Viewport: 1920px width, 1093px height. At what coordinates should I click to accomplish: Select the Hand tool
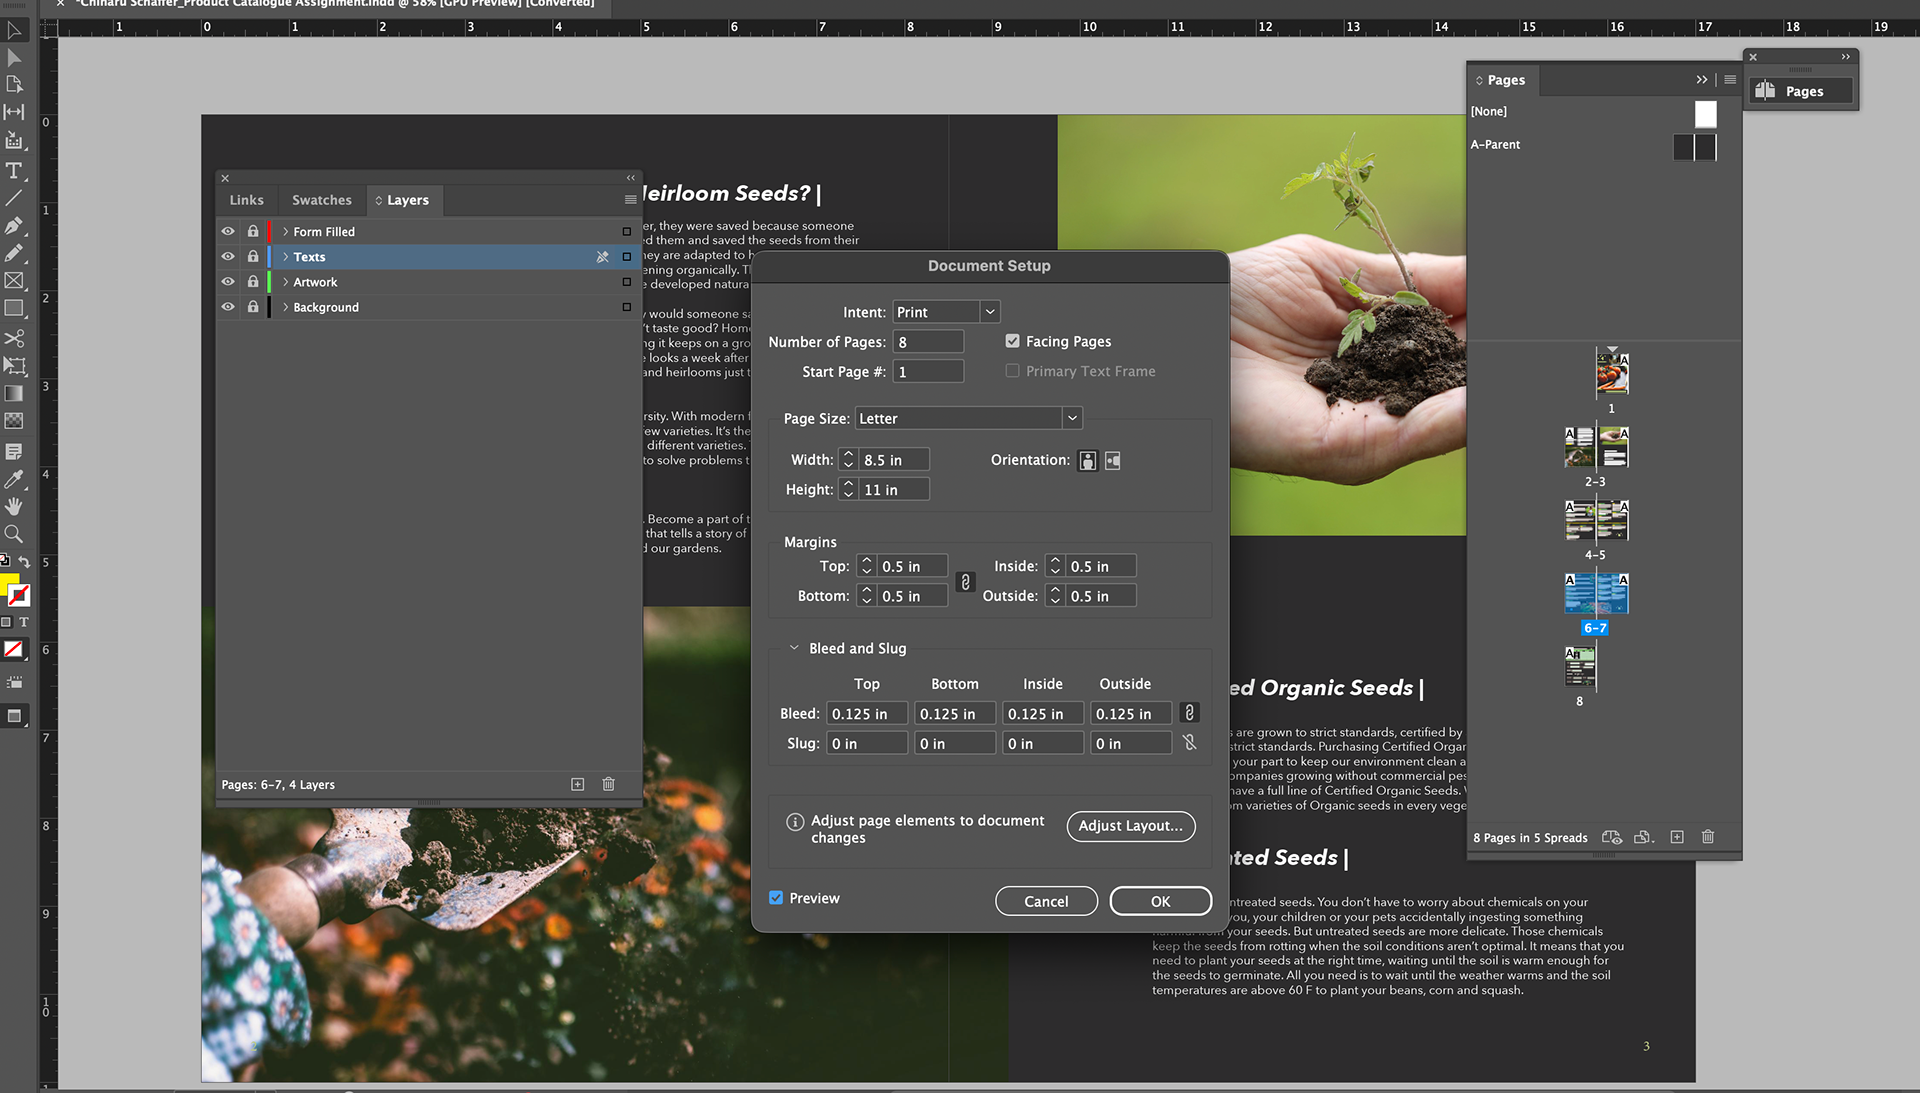click(14, 506)
